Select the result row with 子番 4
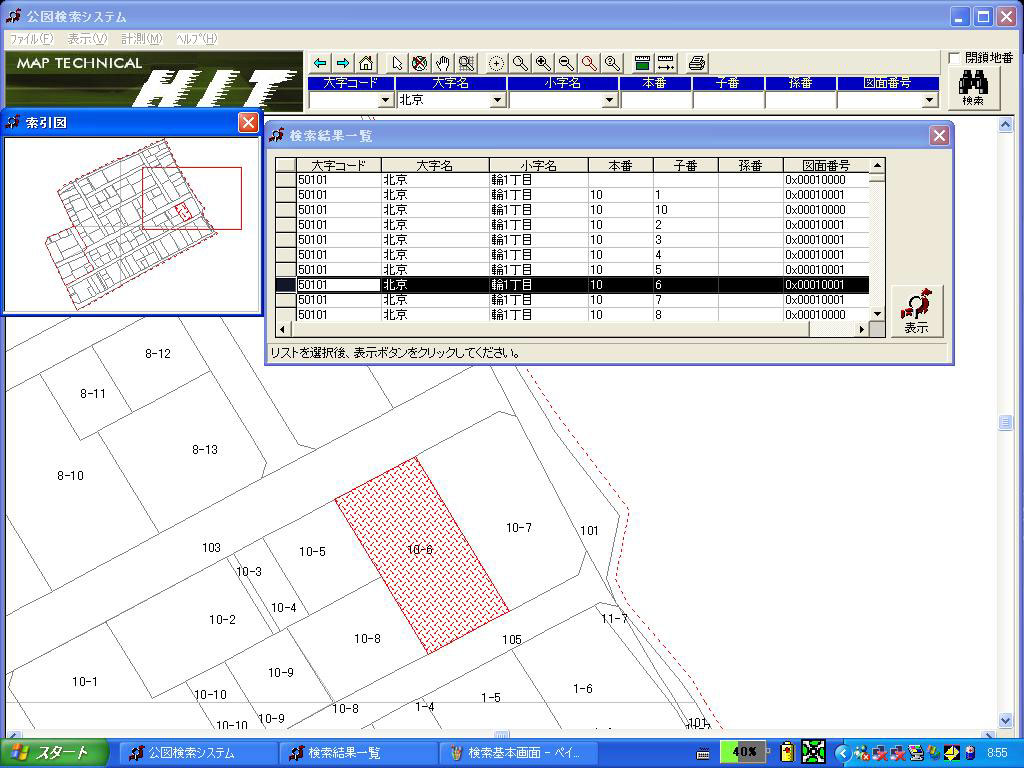The height and width of the screenshot is (768, 1024). (x=572, y=255)
